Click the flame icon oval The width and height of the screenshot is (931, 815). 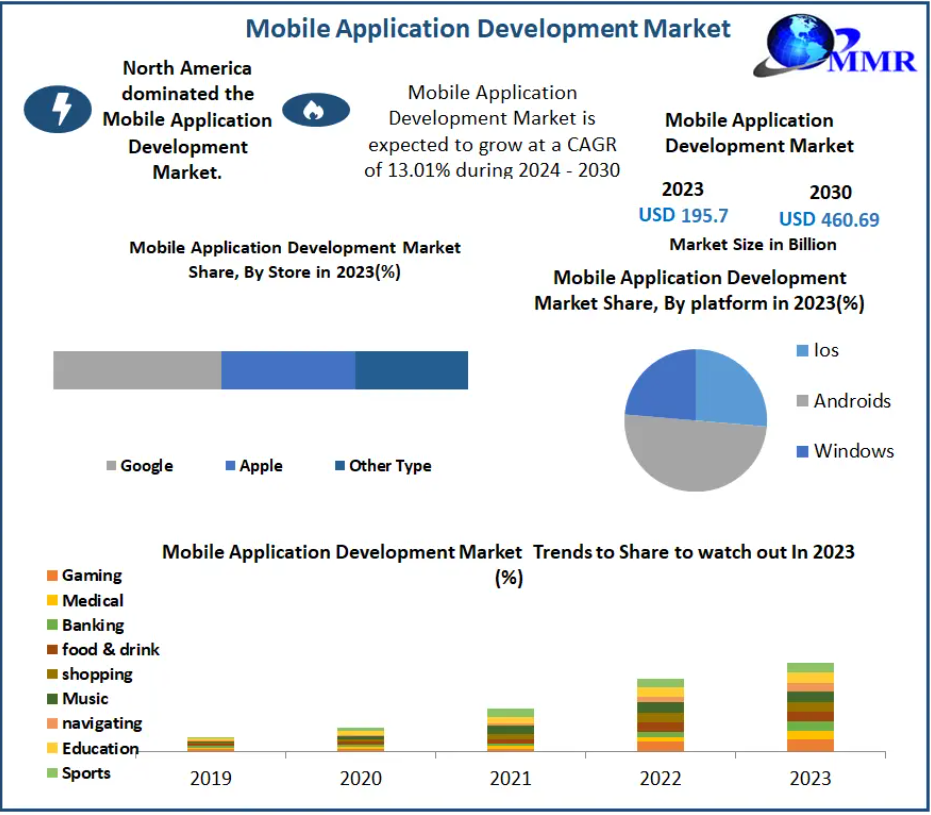(x=316, y=109)
